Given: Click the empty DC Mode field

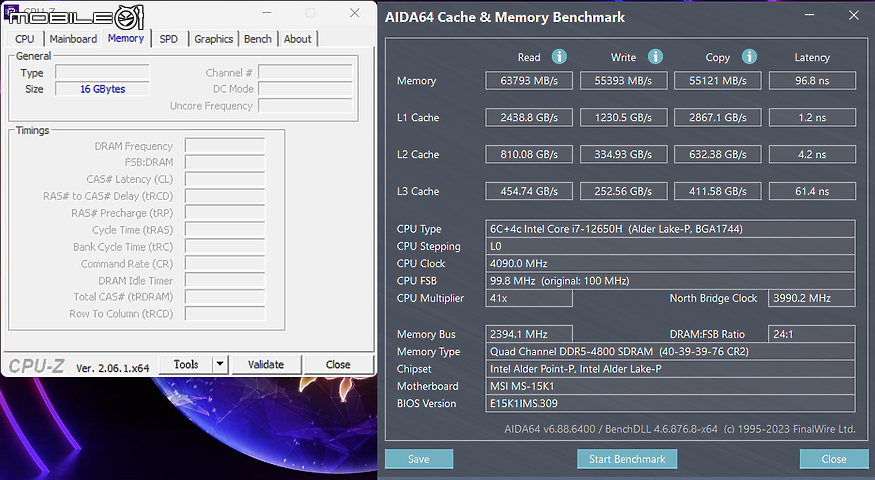Looking at the screenshot, I should coord(305,89).
